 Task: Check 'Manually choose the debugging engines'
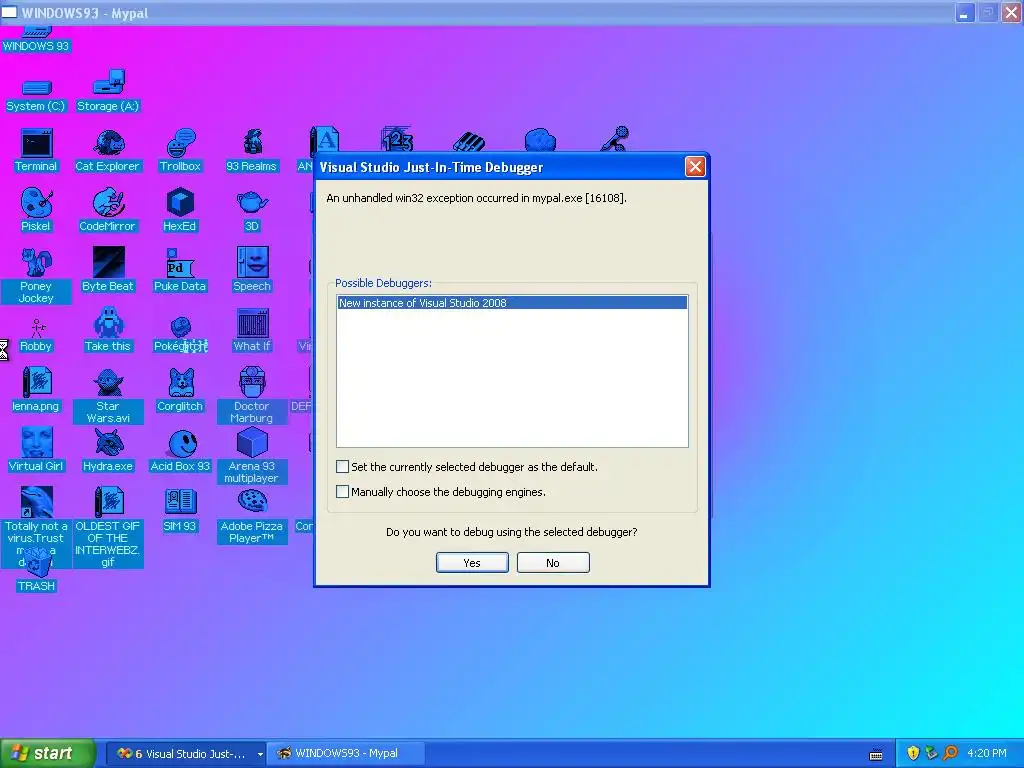(x=342, y=492)
